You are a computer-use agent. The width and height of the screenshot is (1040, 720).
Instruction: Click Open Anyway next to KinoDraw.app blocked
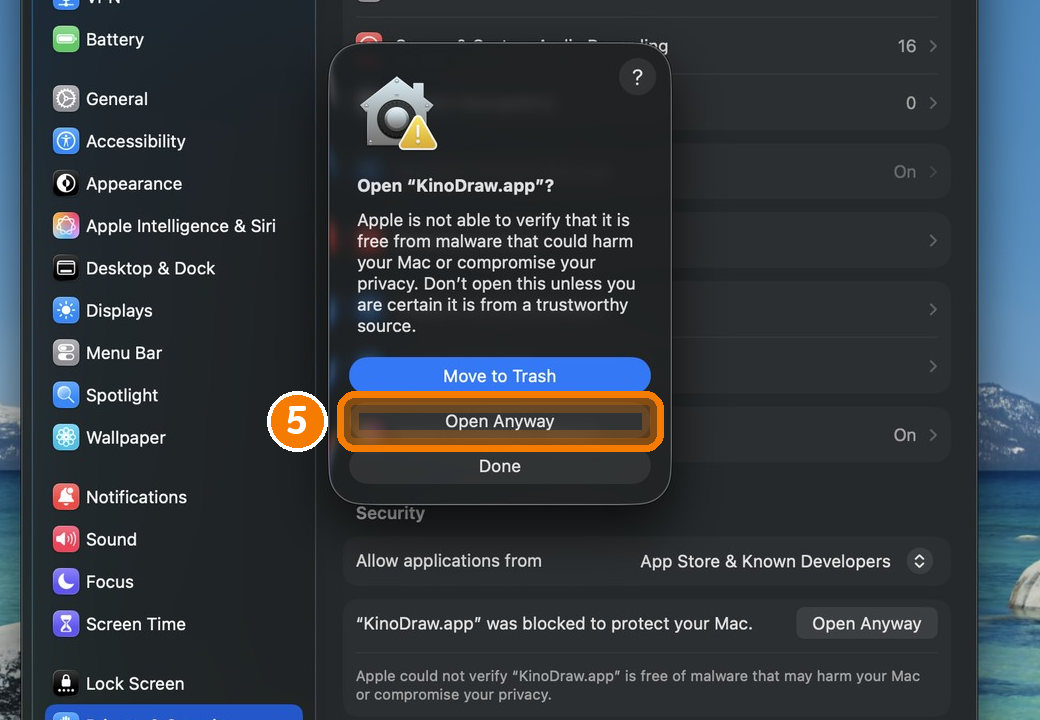coord(866,624)
